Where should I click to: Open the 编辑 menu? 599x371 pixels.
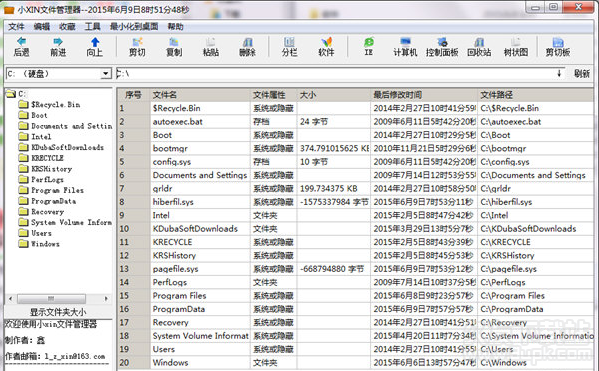click(42, 26)
